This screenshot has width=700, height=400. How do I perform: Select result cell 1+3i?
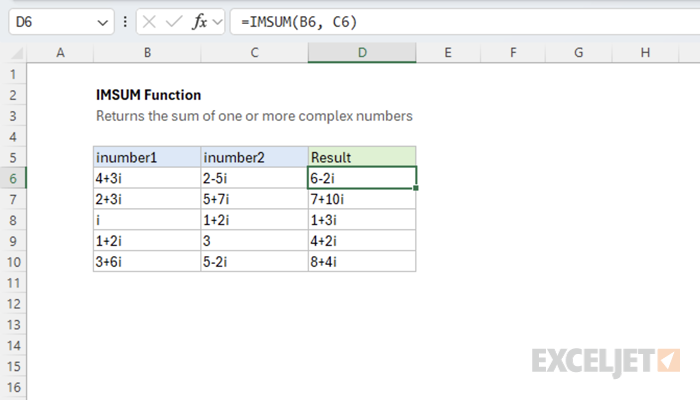[362, 220]
